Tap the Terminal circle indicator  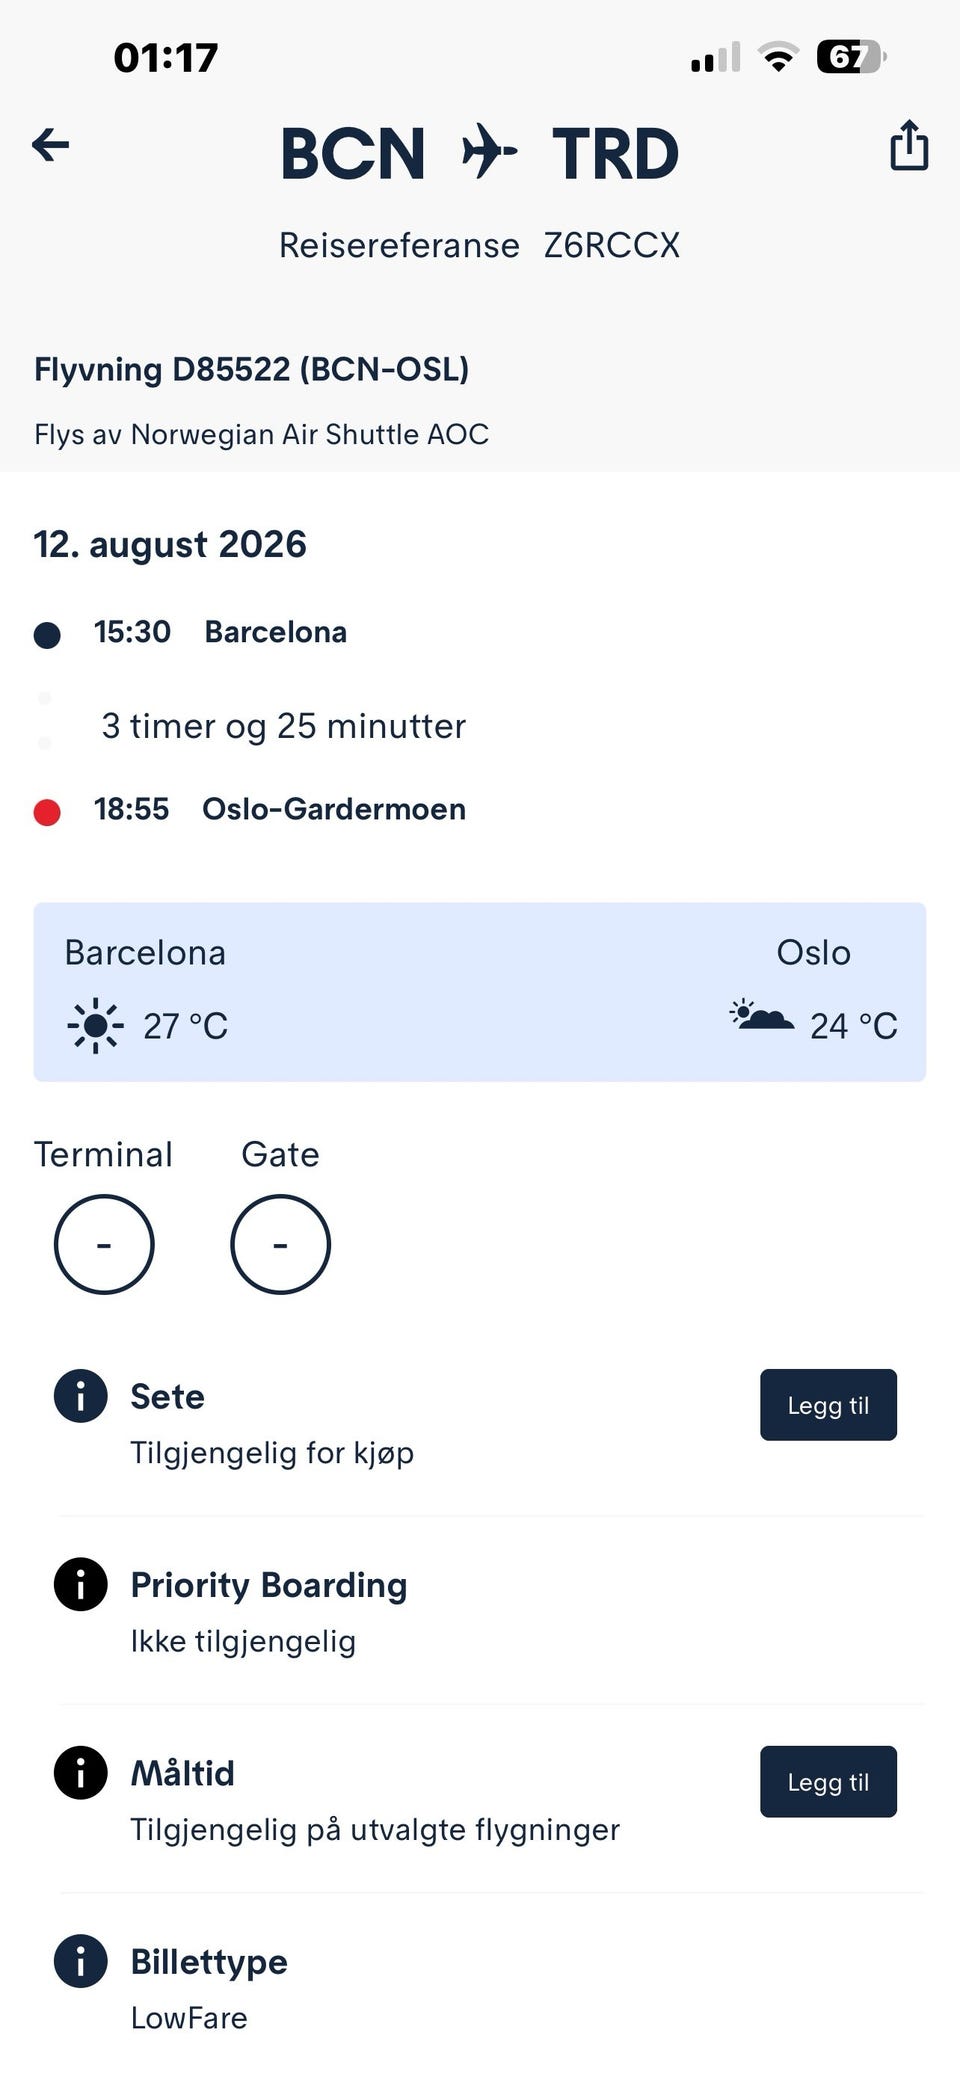[x=104, y=1244]
